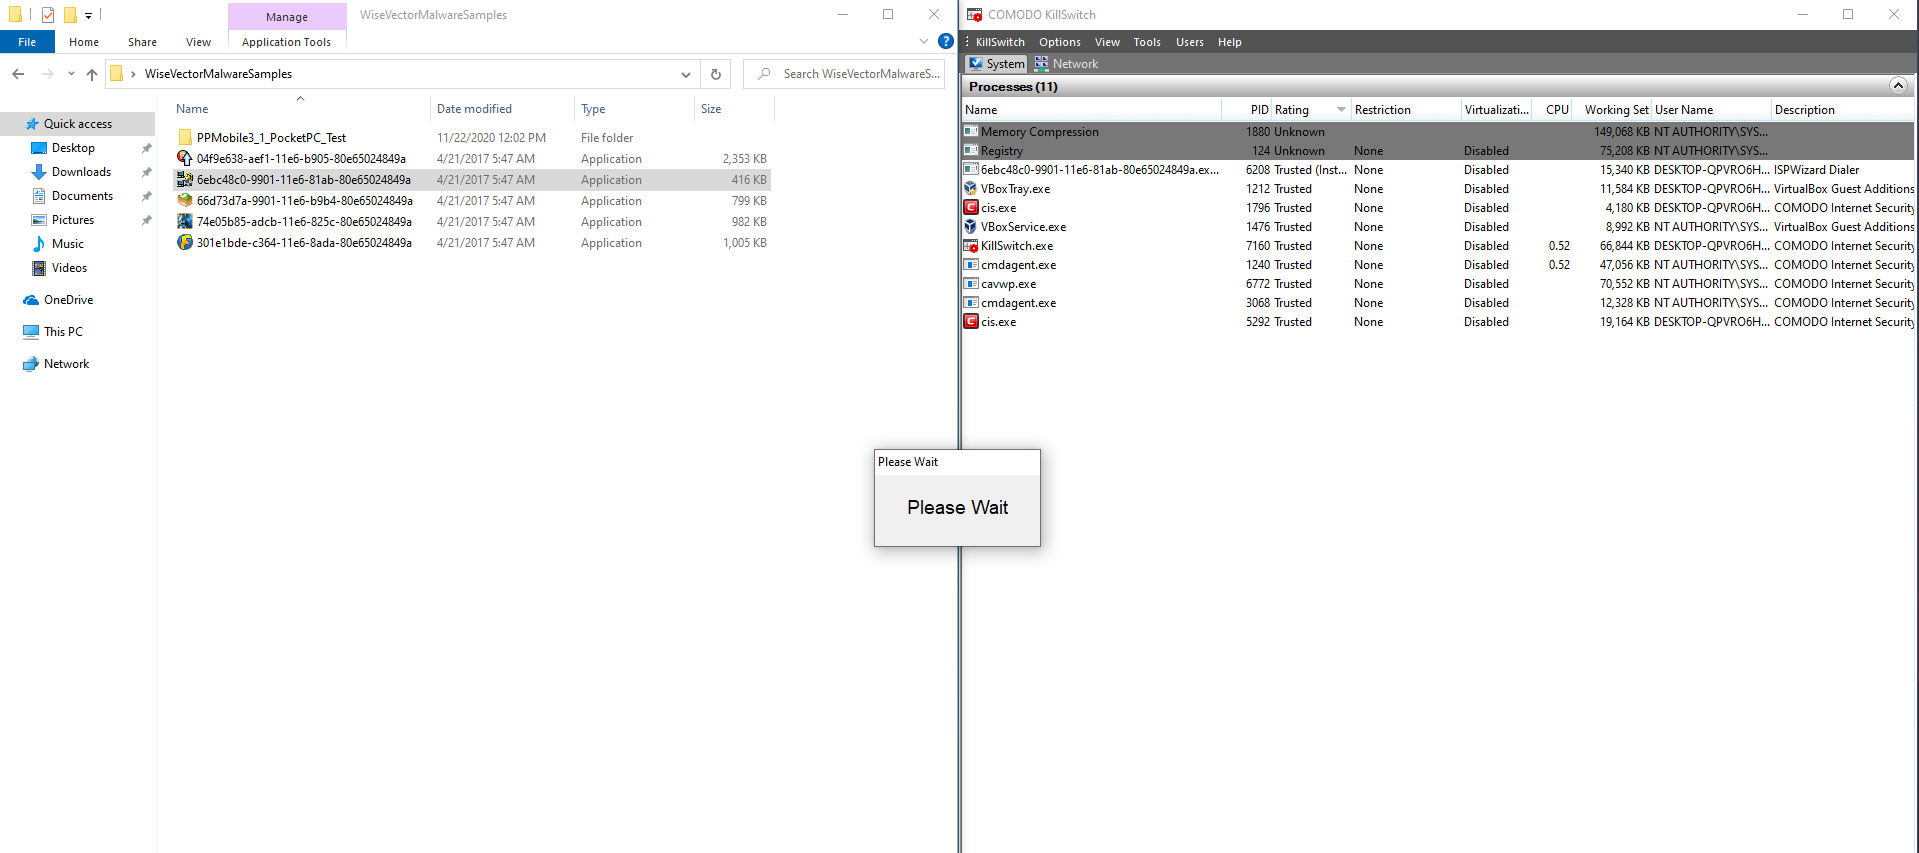
Task: Open Pictures in the navigation pane
Action: tap(73, 220)
